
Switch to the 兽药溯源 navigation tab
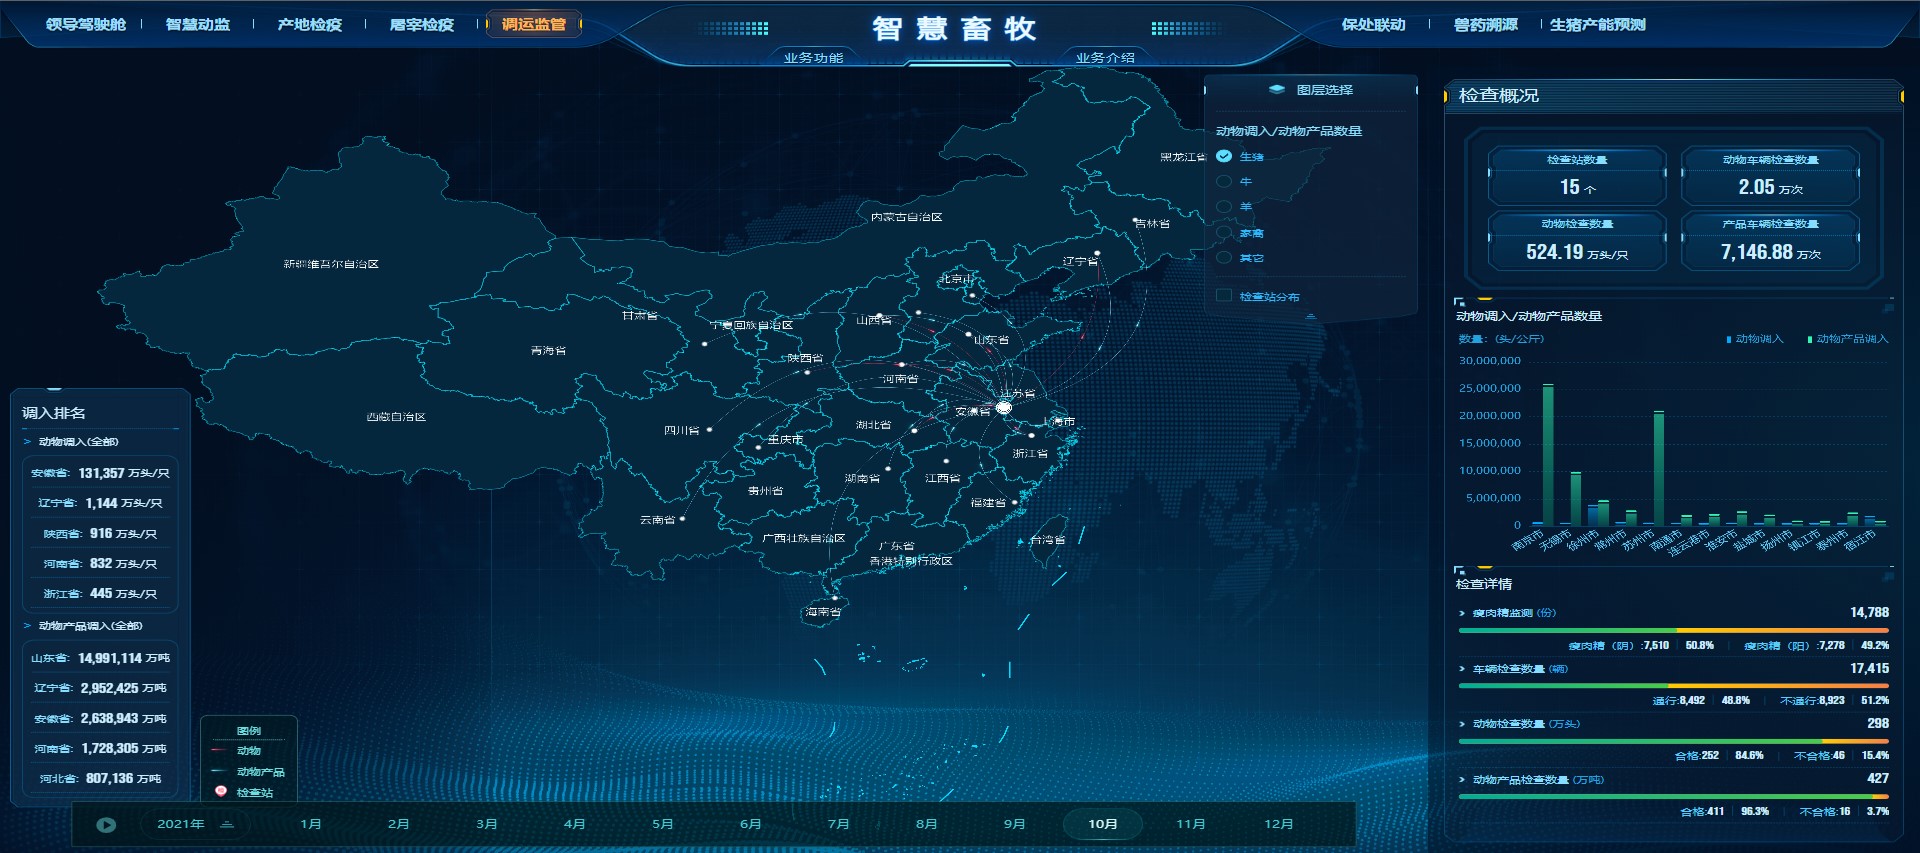coord(1485,24)
